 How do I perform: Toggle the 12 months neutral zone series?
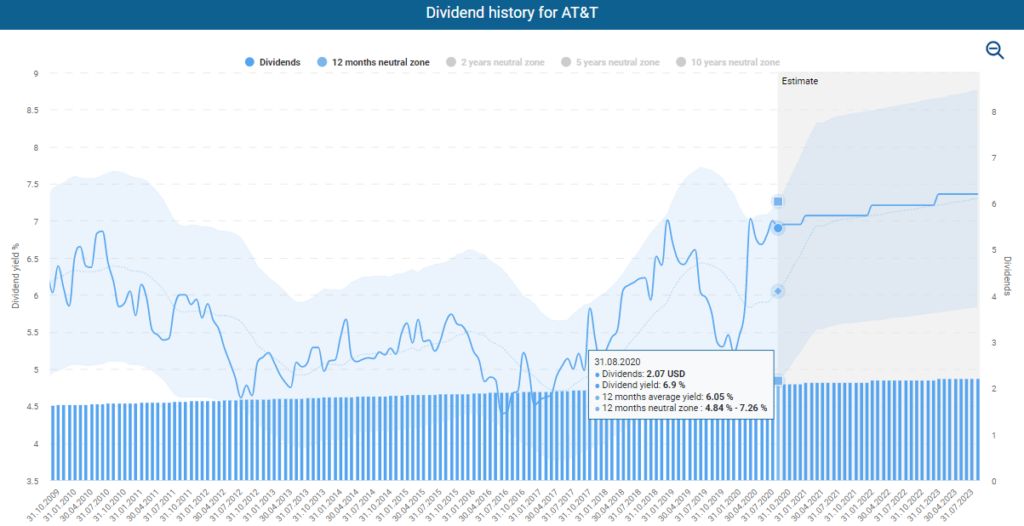click(373, 62)
